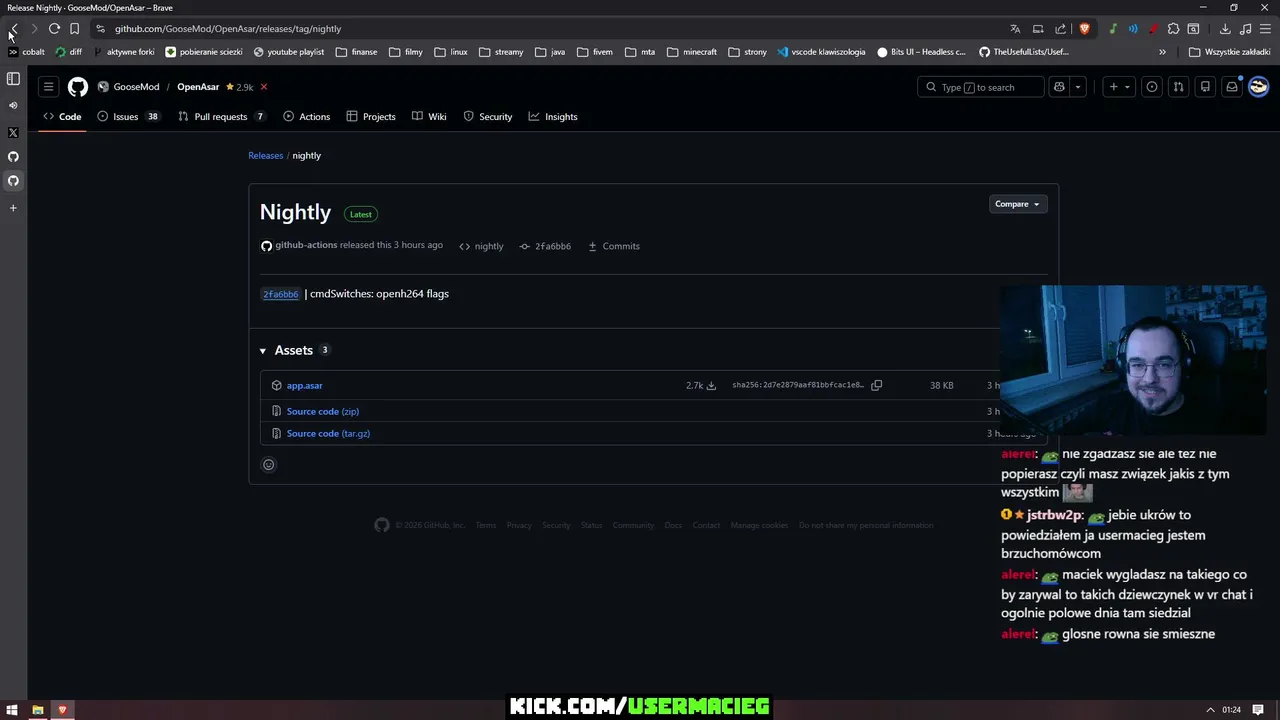The image size is (1280, 720).
Task: Switch to the Code tab
Action: click(62, 117)
